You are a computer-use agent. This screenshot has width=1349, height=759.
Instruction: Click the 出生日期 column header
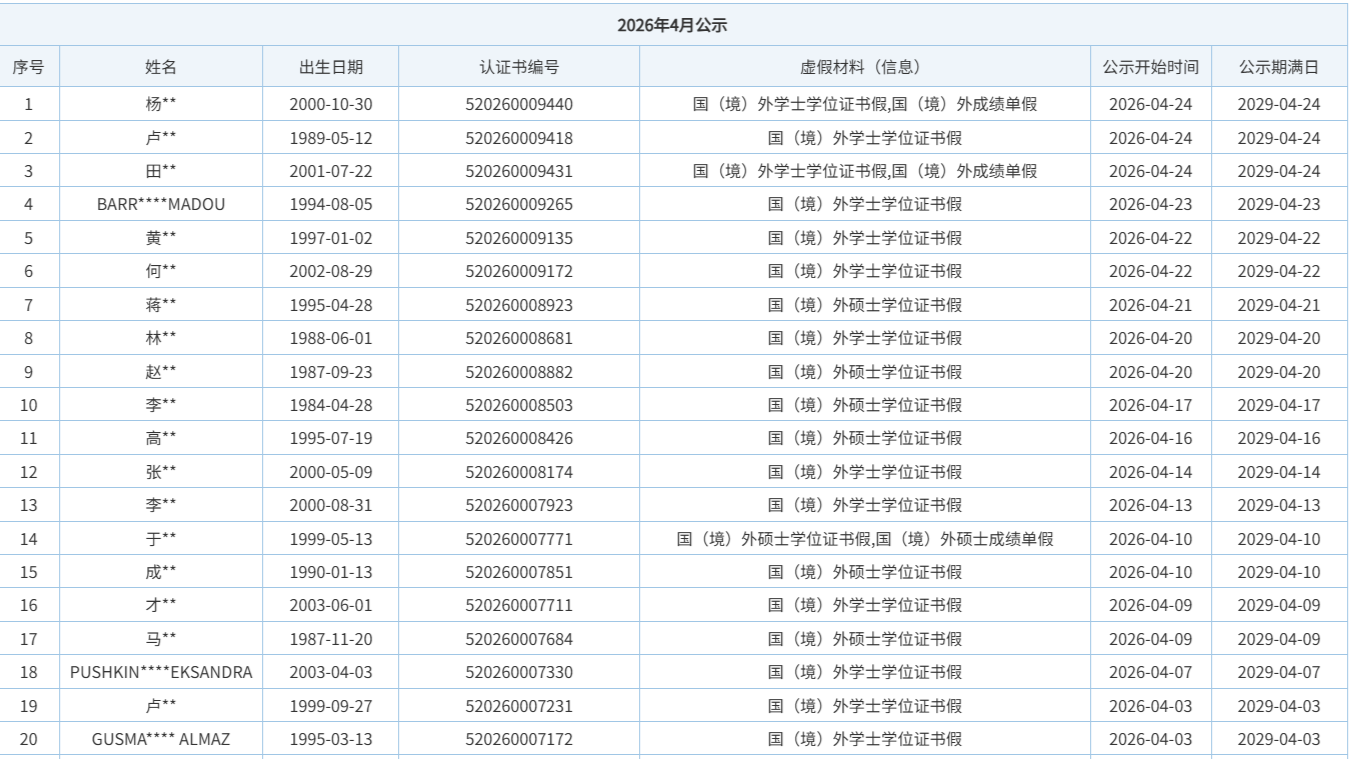tap(331, 68)
